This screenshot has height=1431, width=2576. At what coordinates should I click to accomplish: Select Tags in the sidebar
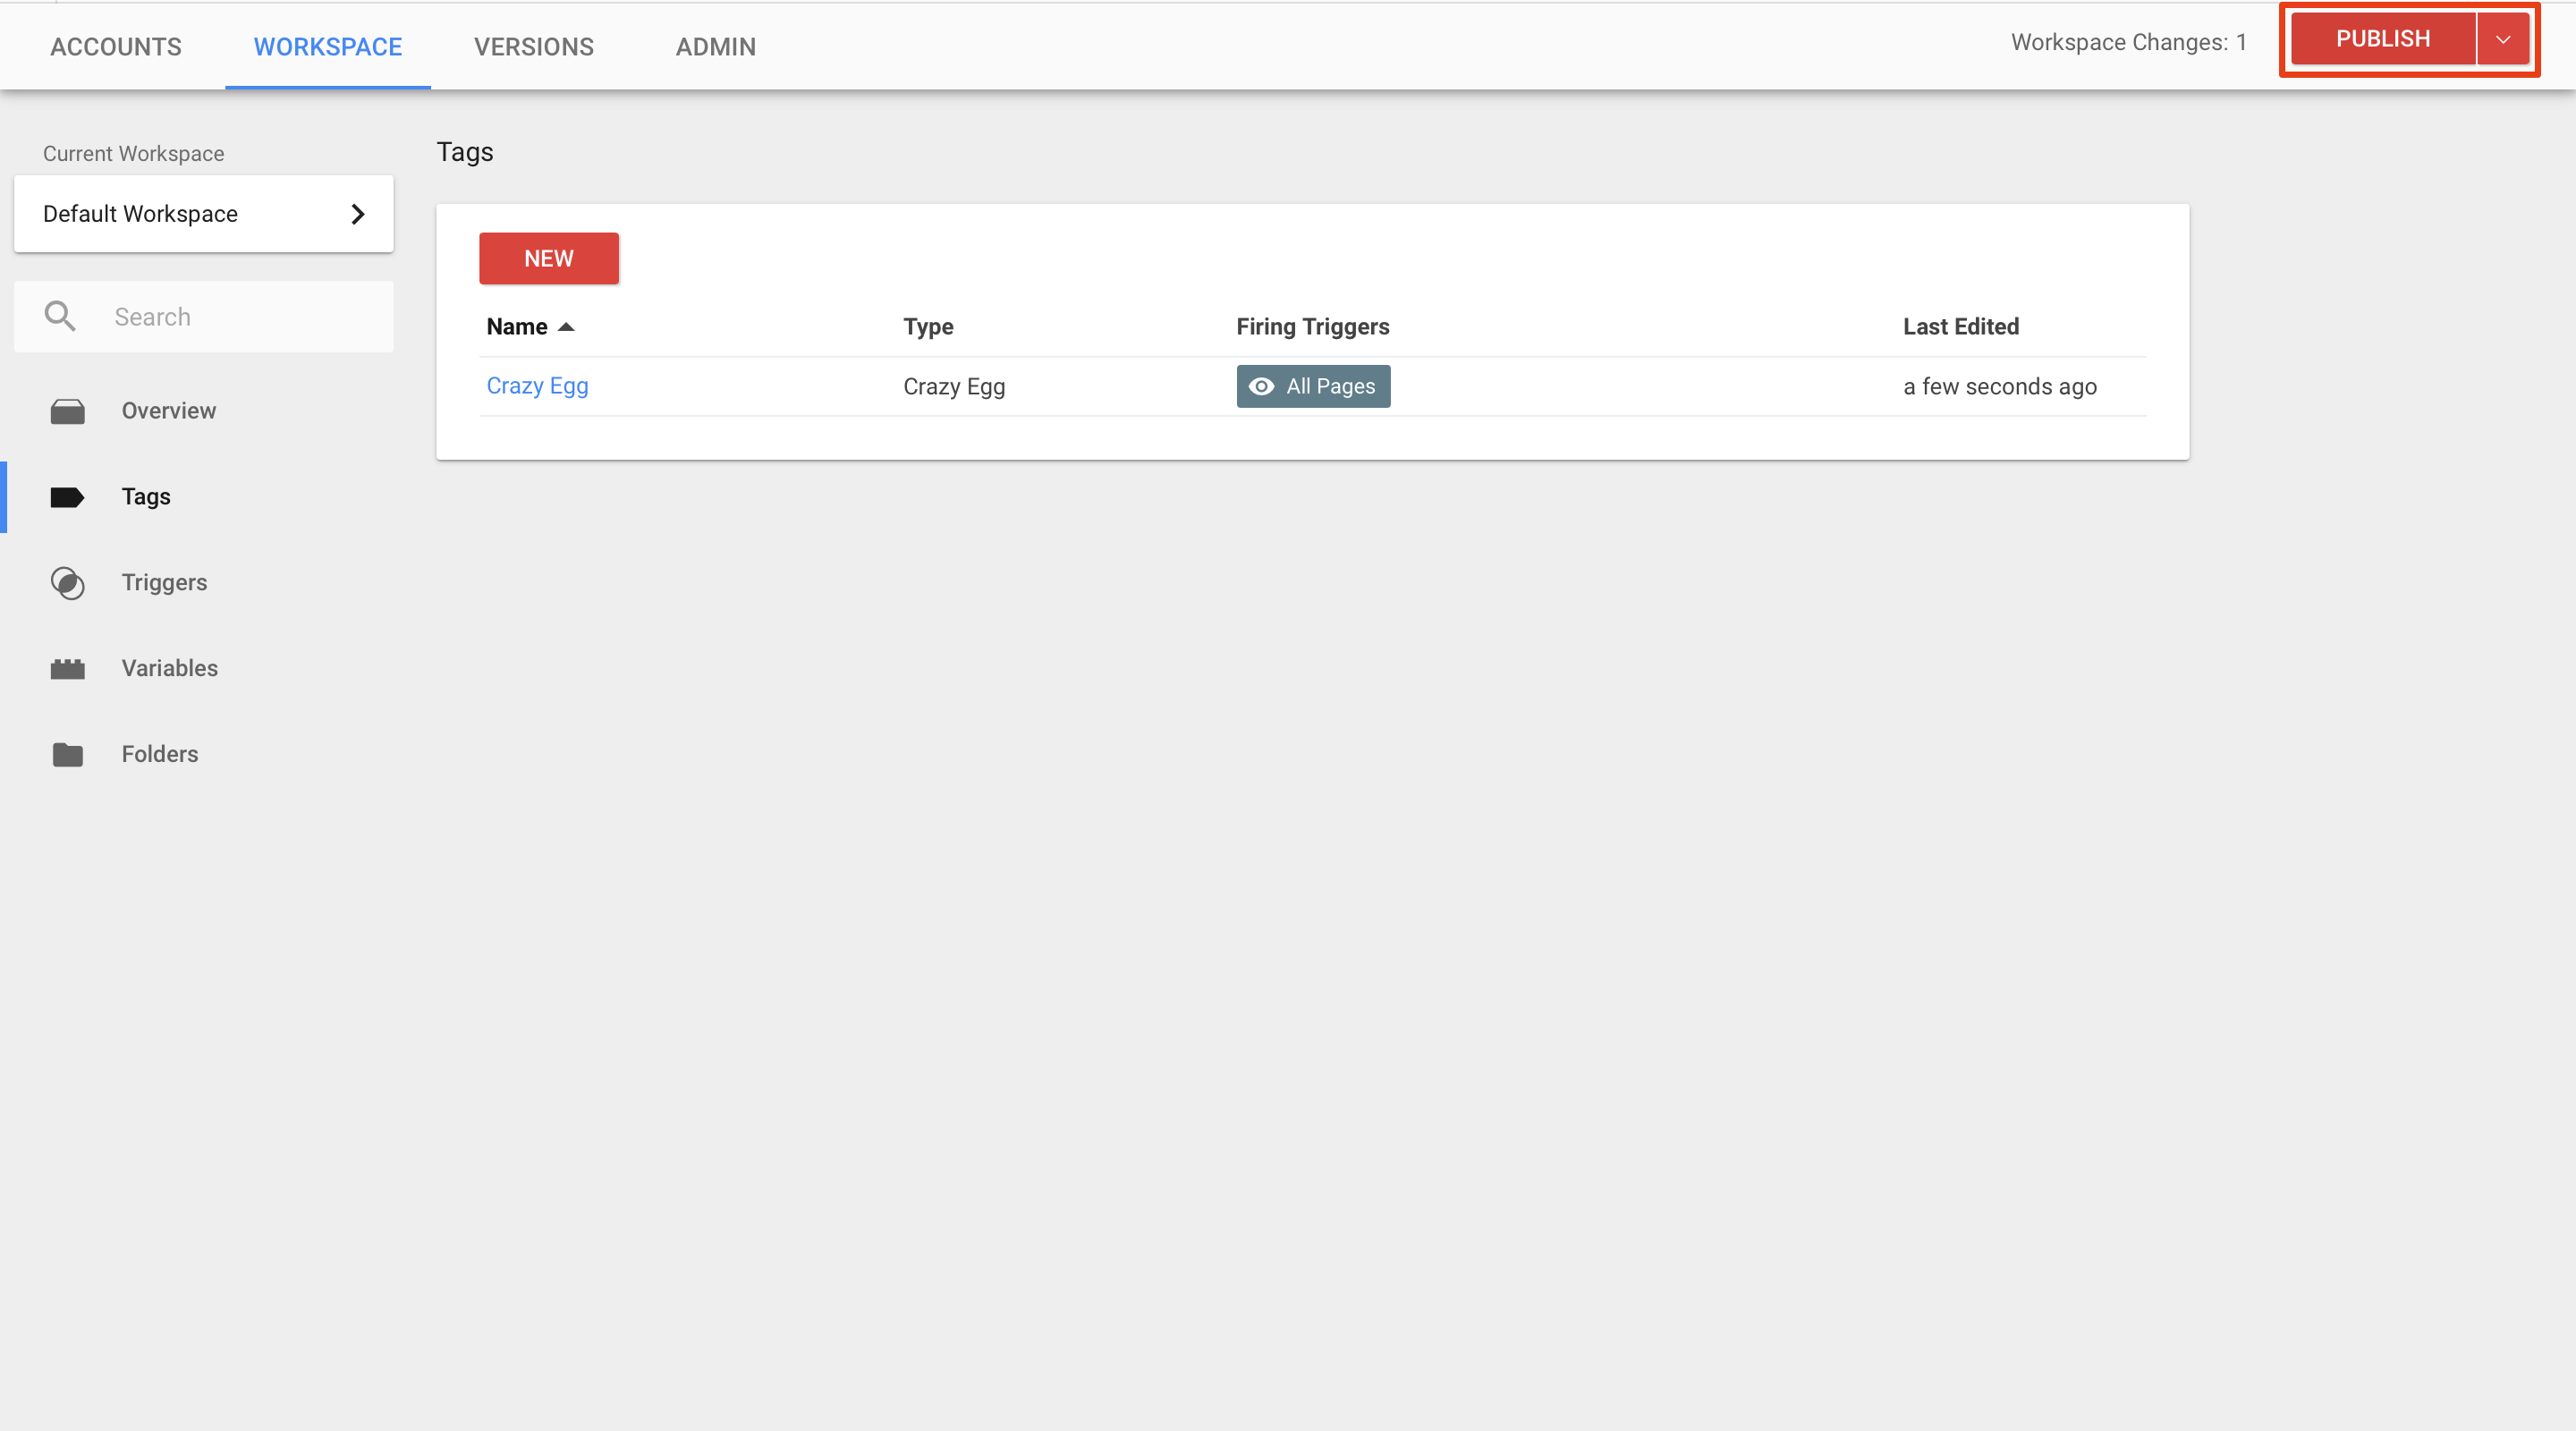[146, 497]
